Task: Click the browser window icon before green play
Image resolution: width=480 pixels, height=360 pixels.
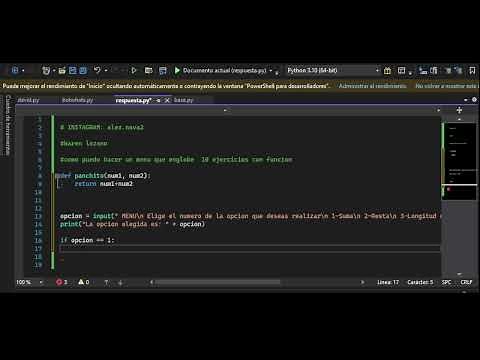Action: click(163, 70)
